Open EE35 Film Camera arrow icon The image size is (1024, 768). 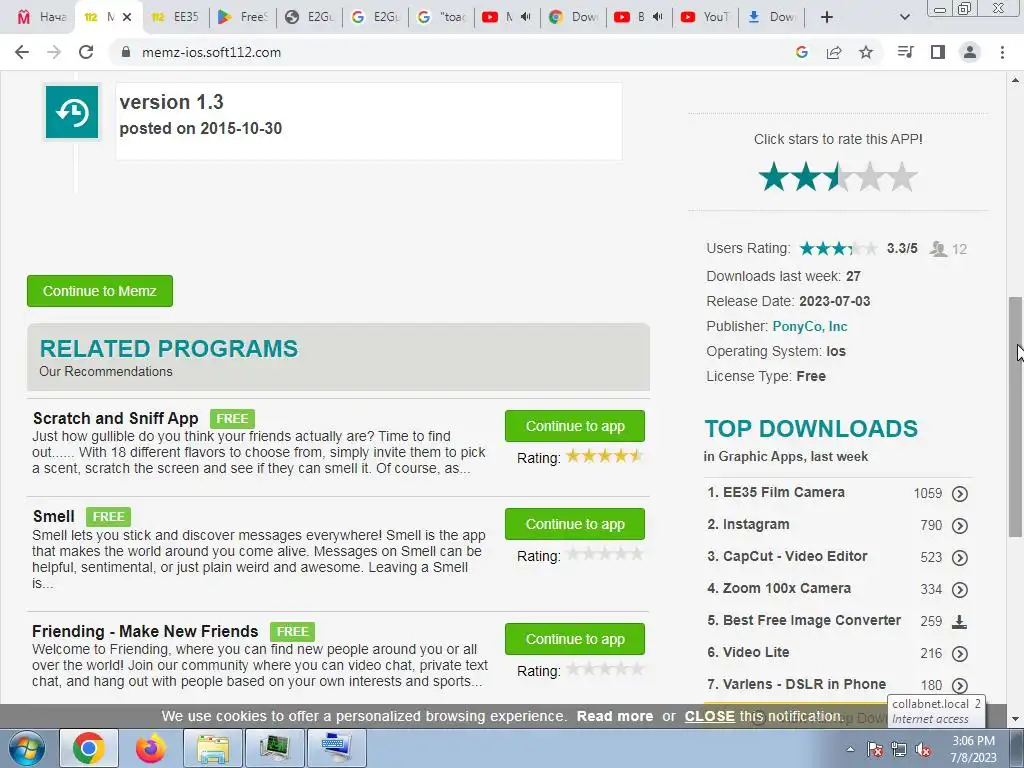point(959,494)
